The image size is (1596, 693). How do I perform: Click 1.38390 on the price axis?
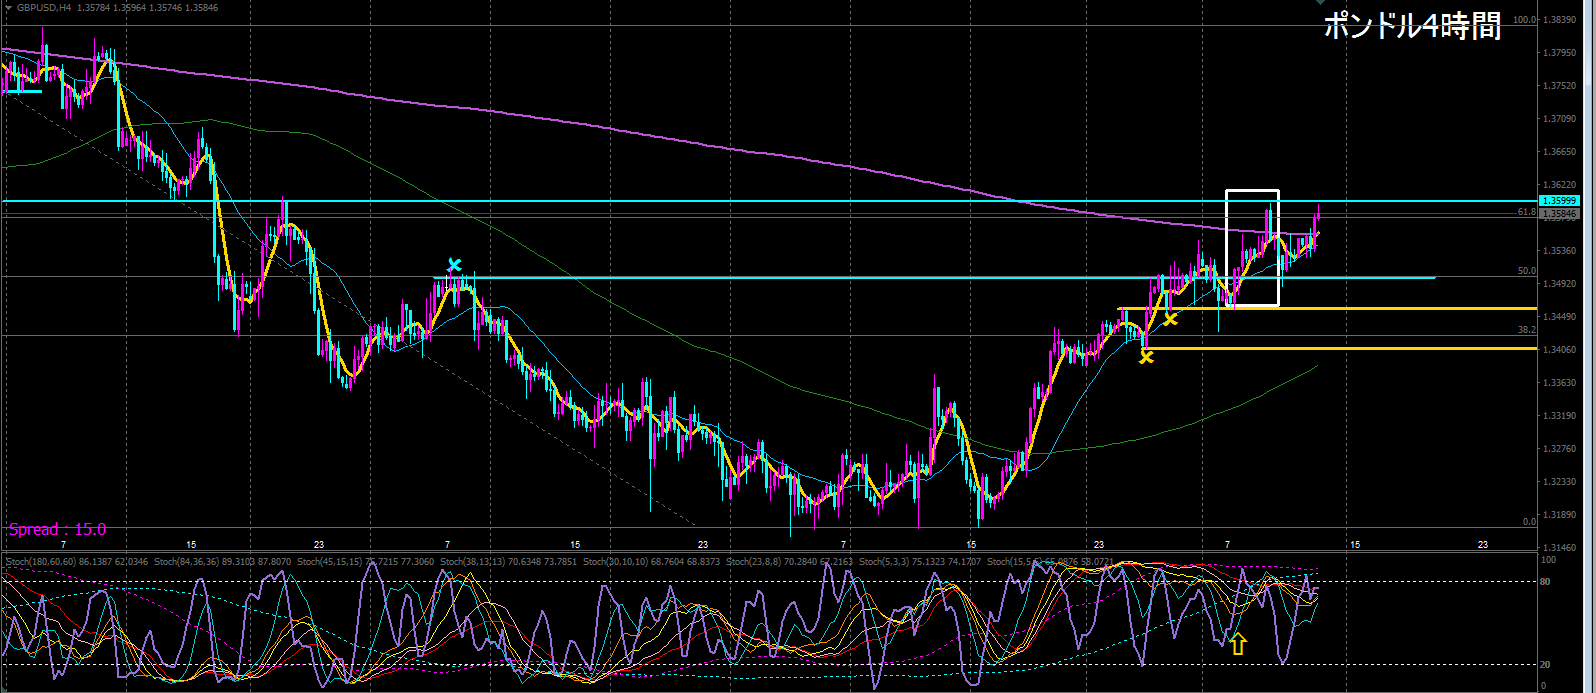[1561, 20]
